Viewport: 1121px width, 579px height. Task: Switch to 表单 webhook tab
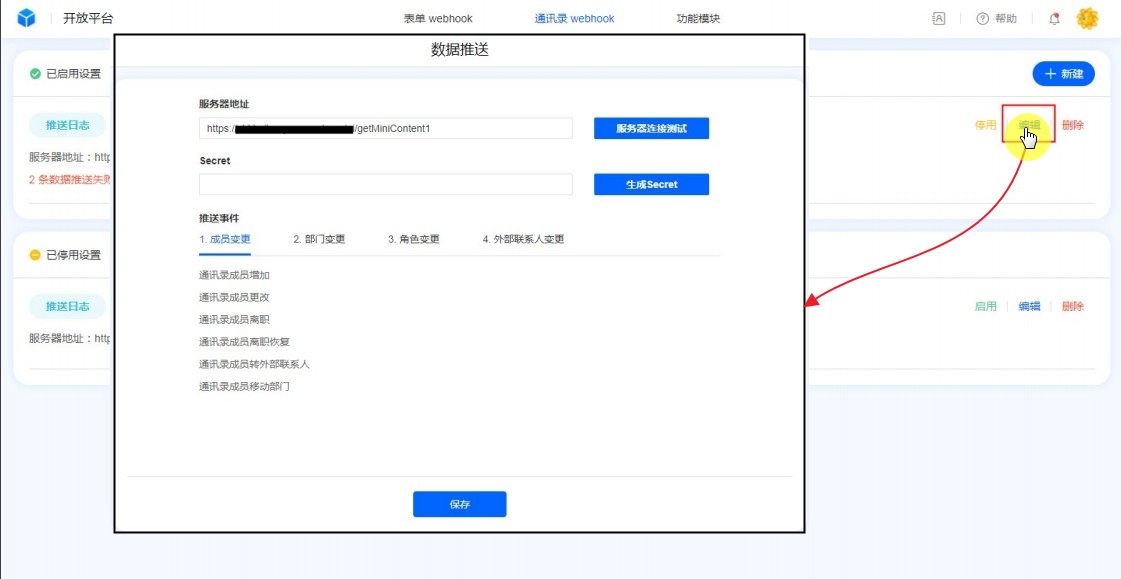coord(438,19)
